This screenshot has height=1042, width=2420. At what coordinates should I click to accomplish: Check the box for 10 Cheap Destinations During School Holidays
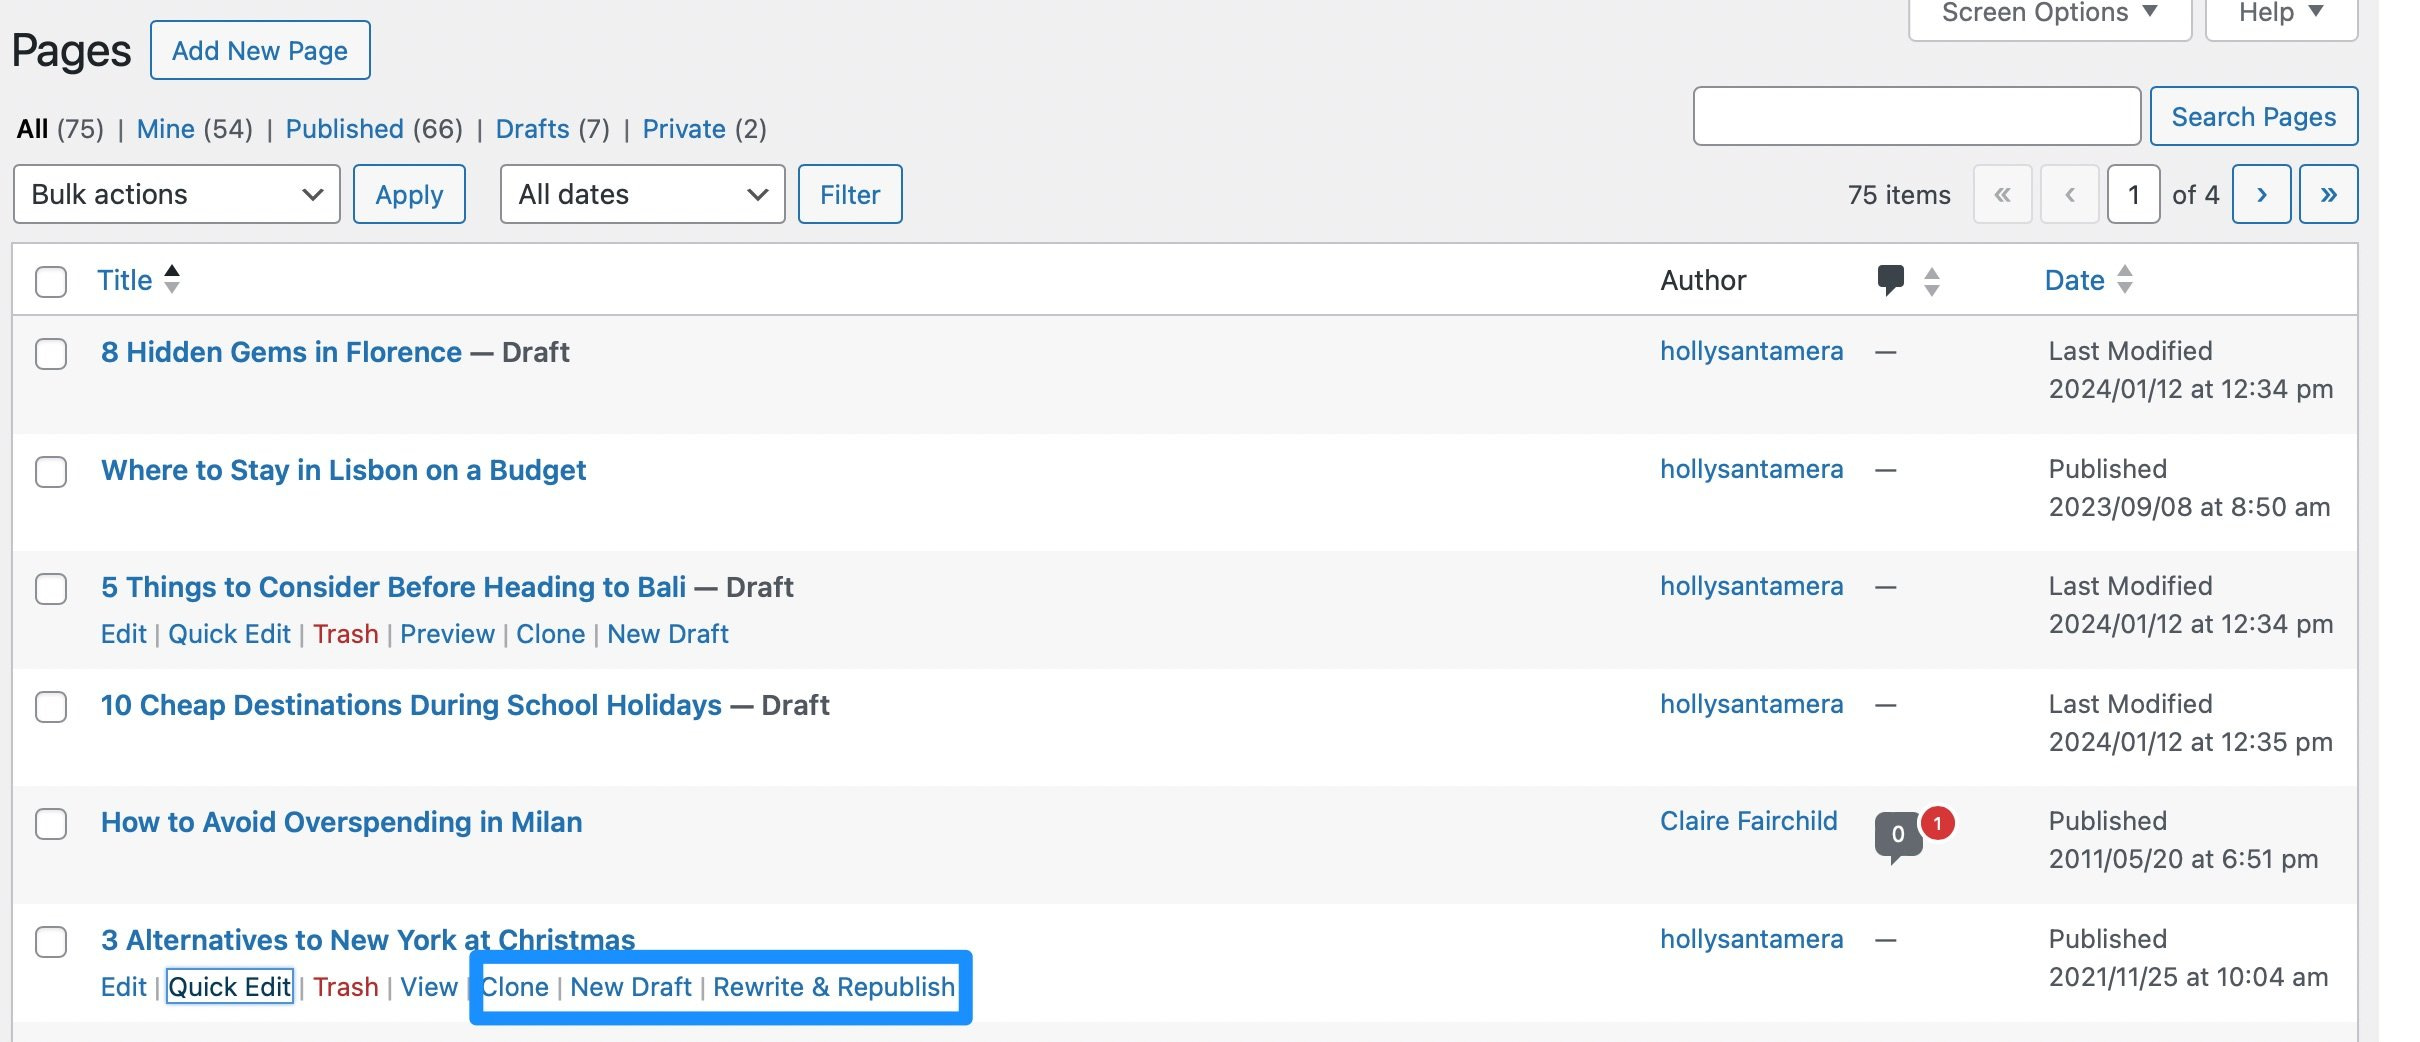tap(51, 707)
